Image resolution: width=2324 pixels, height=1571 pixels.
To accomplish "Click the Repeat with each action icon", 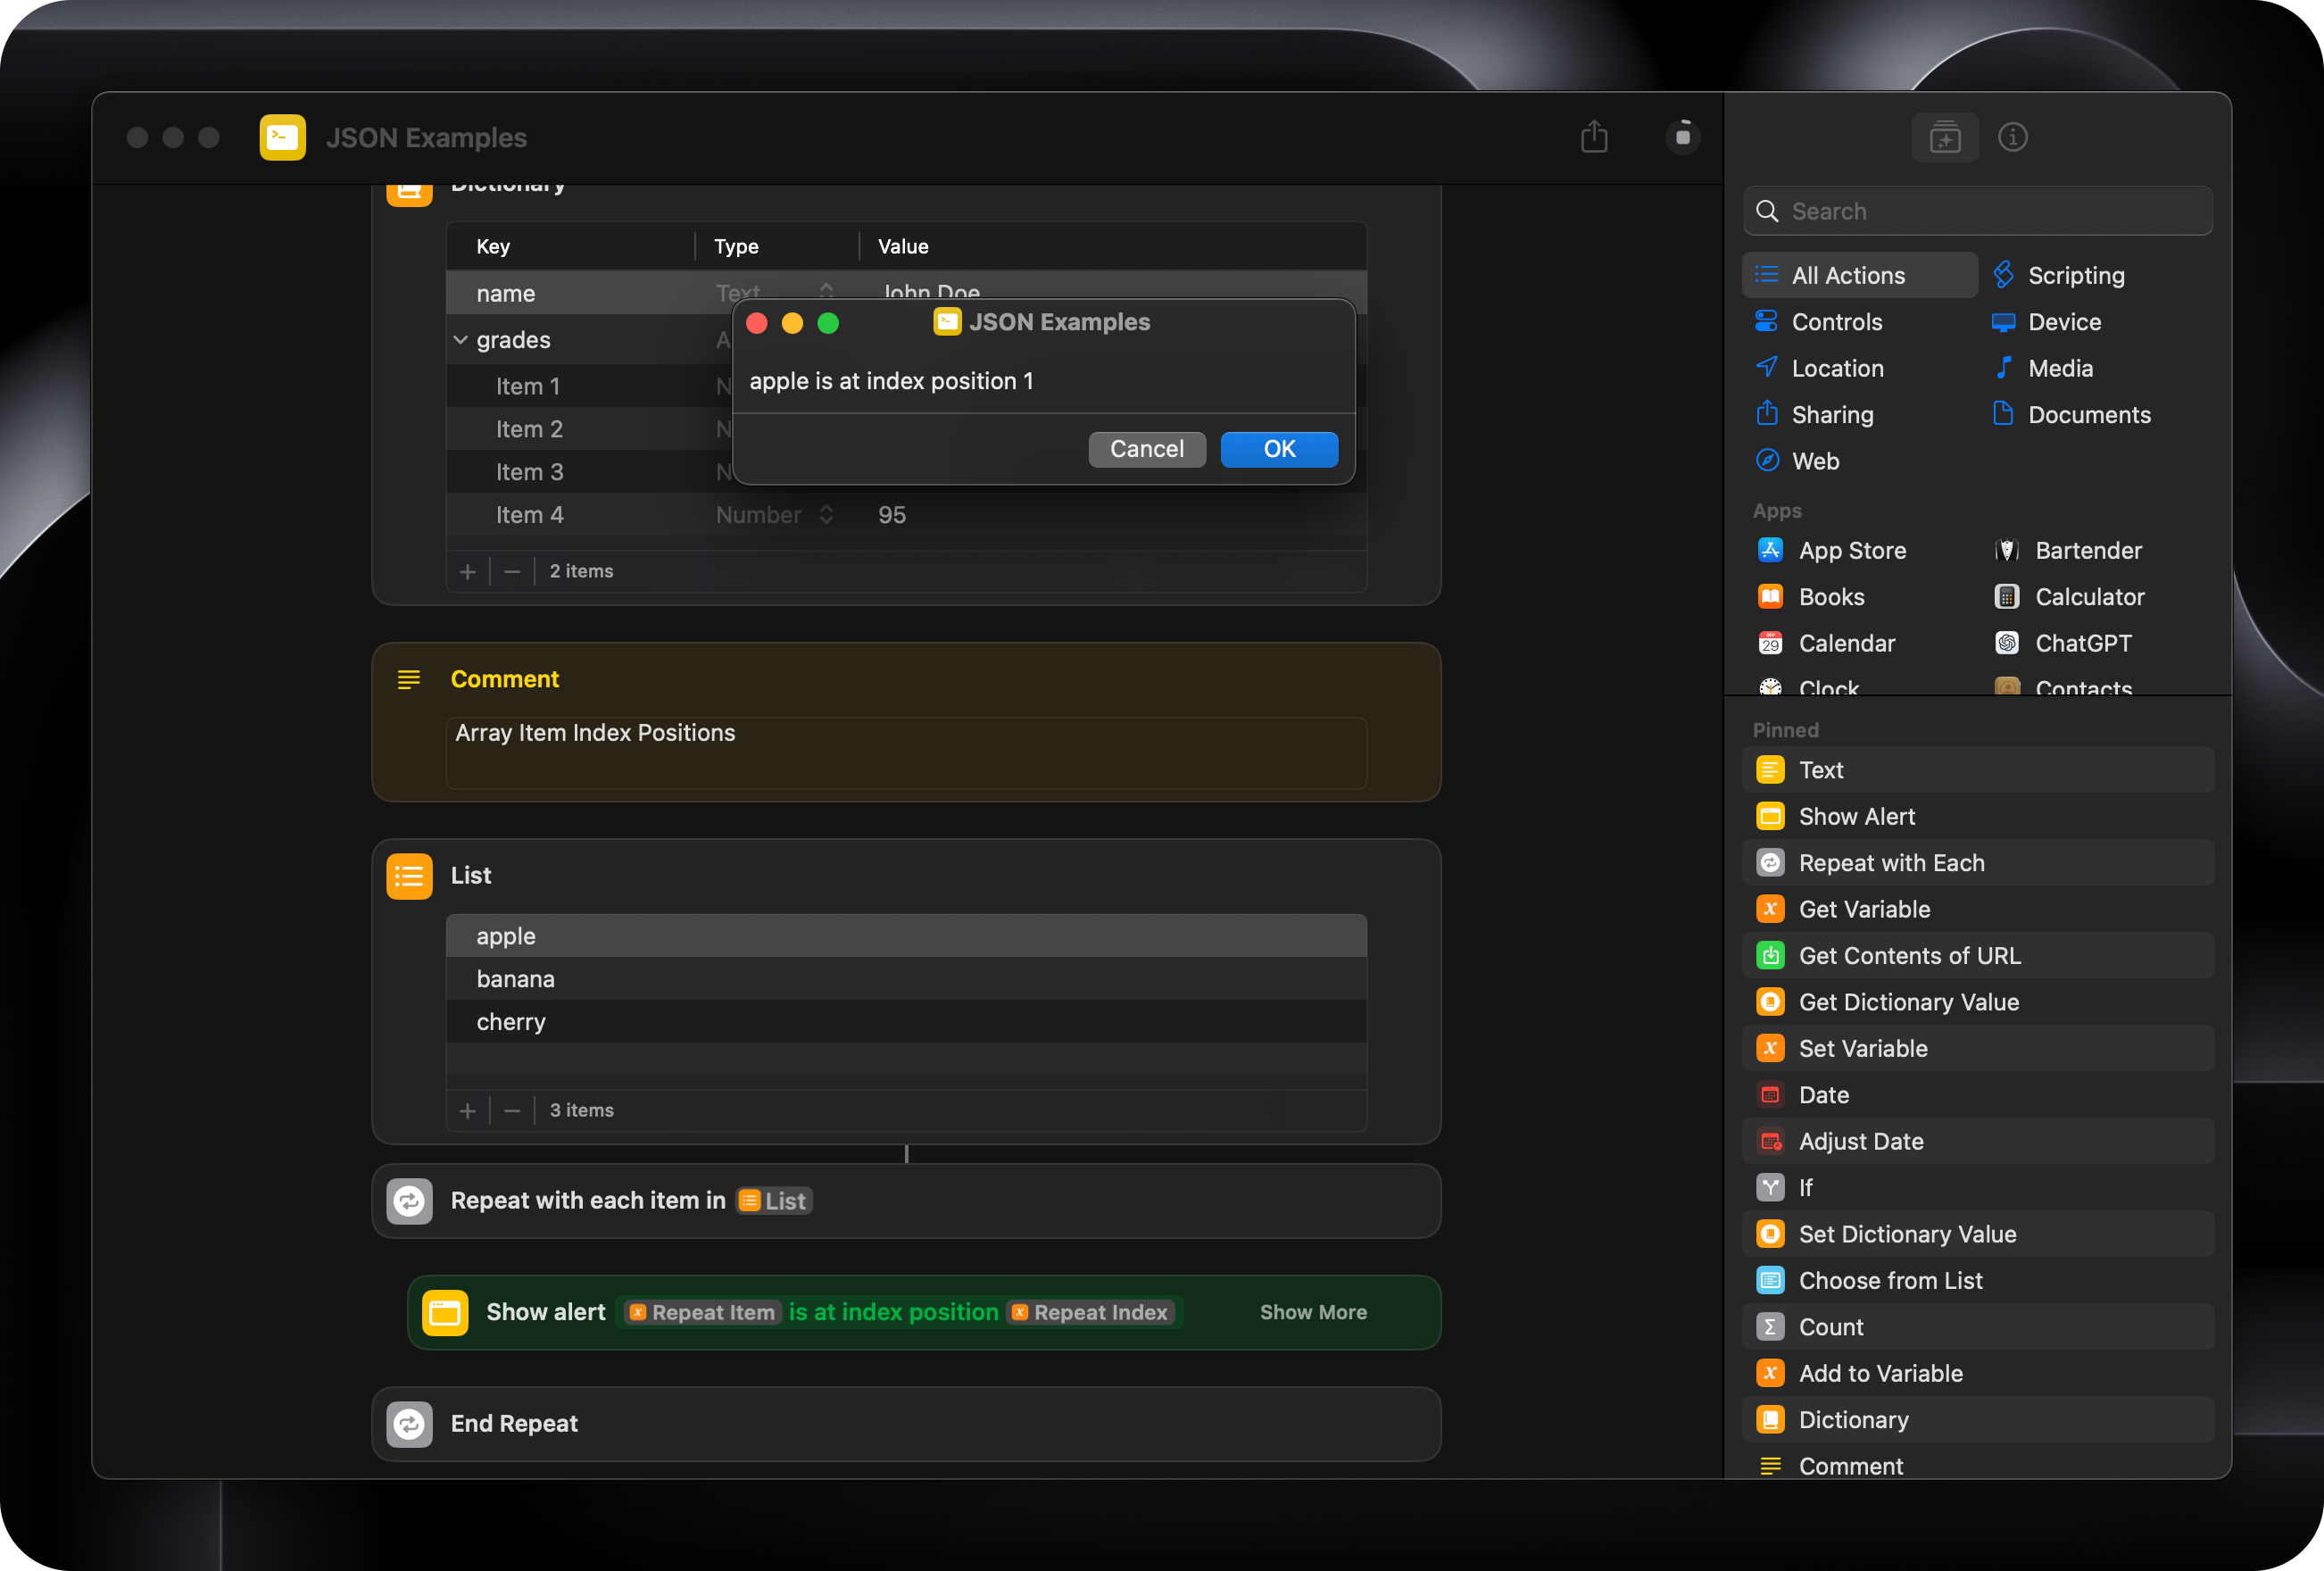I will 410,1201.
